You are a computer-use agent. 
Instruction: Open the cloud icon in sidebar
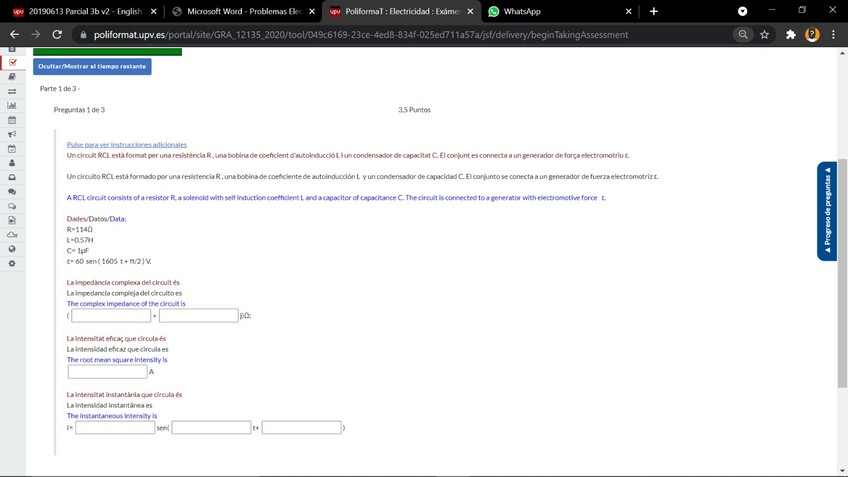[12, 235]
